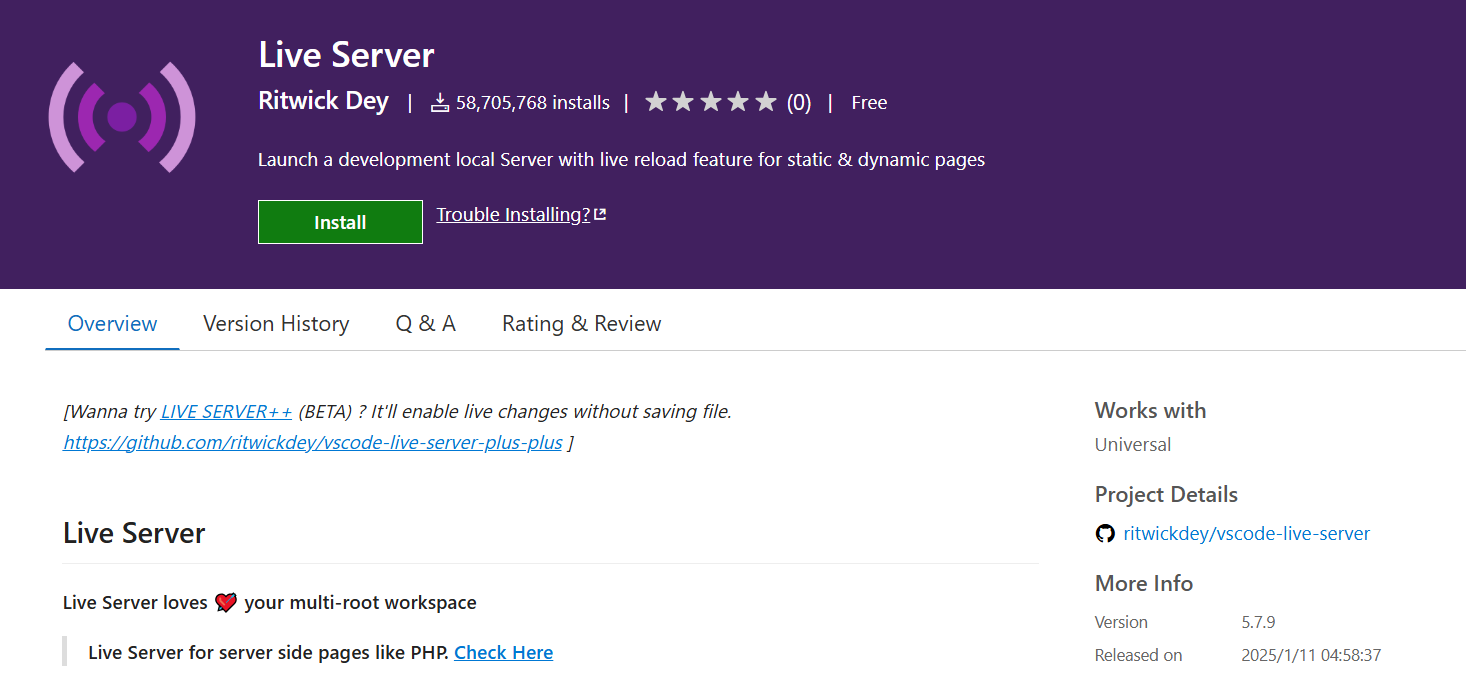This screenshot has height=674, width=1466.
Task: Click the Works with heading
Action: point(1150,410)
